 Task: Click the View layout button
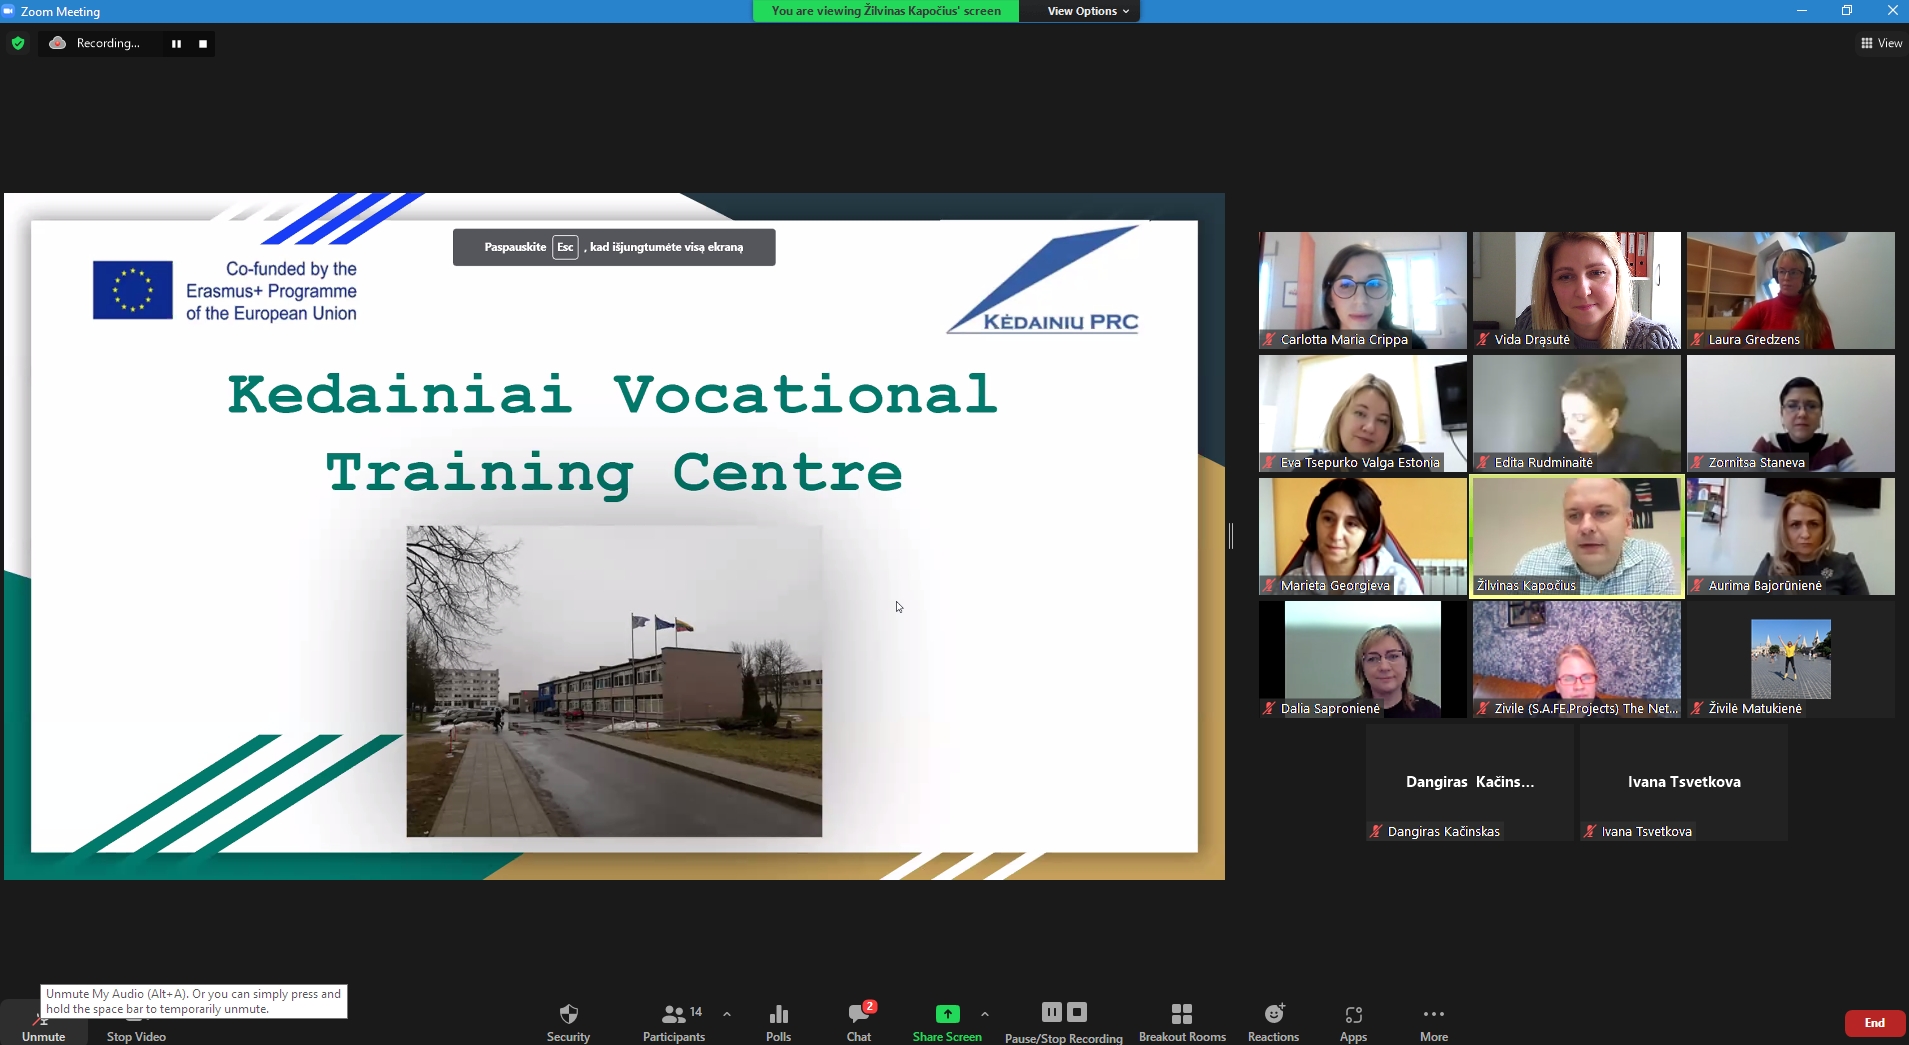click(x=1881, y=43)
